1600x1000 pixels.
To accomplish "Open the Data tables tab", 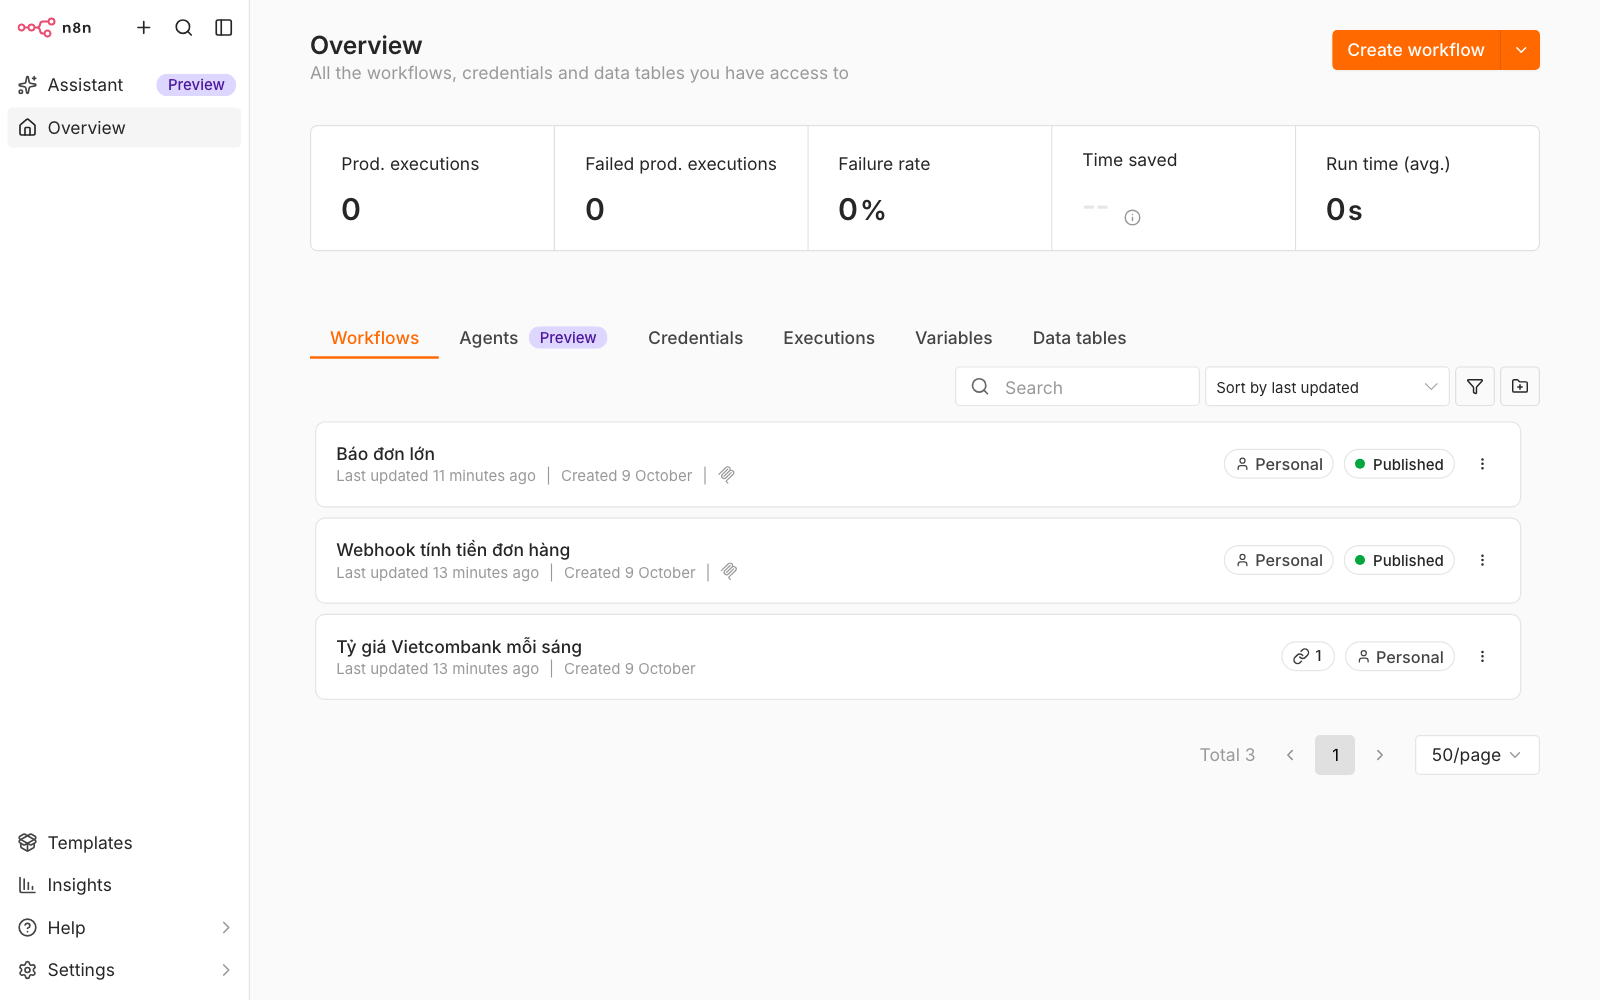I will [x=1079, y=338].
